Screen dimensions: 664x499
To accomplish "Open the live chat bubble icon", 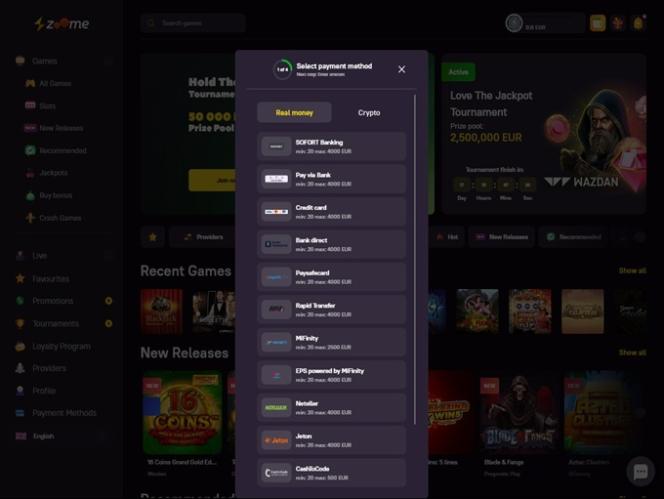I will pyautogui.click(x=640, y=471).
